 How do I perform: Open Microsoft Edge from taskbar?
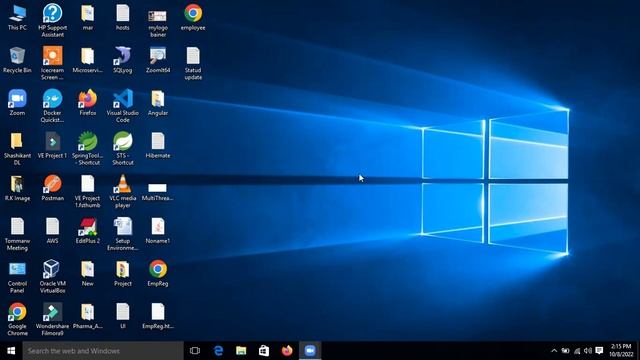218,351
